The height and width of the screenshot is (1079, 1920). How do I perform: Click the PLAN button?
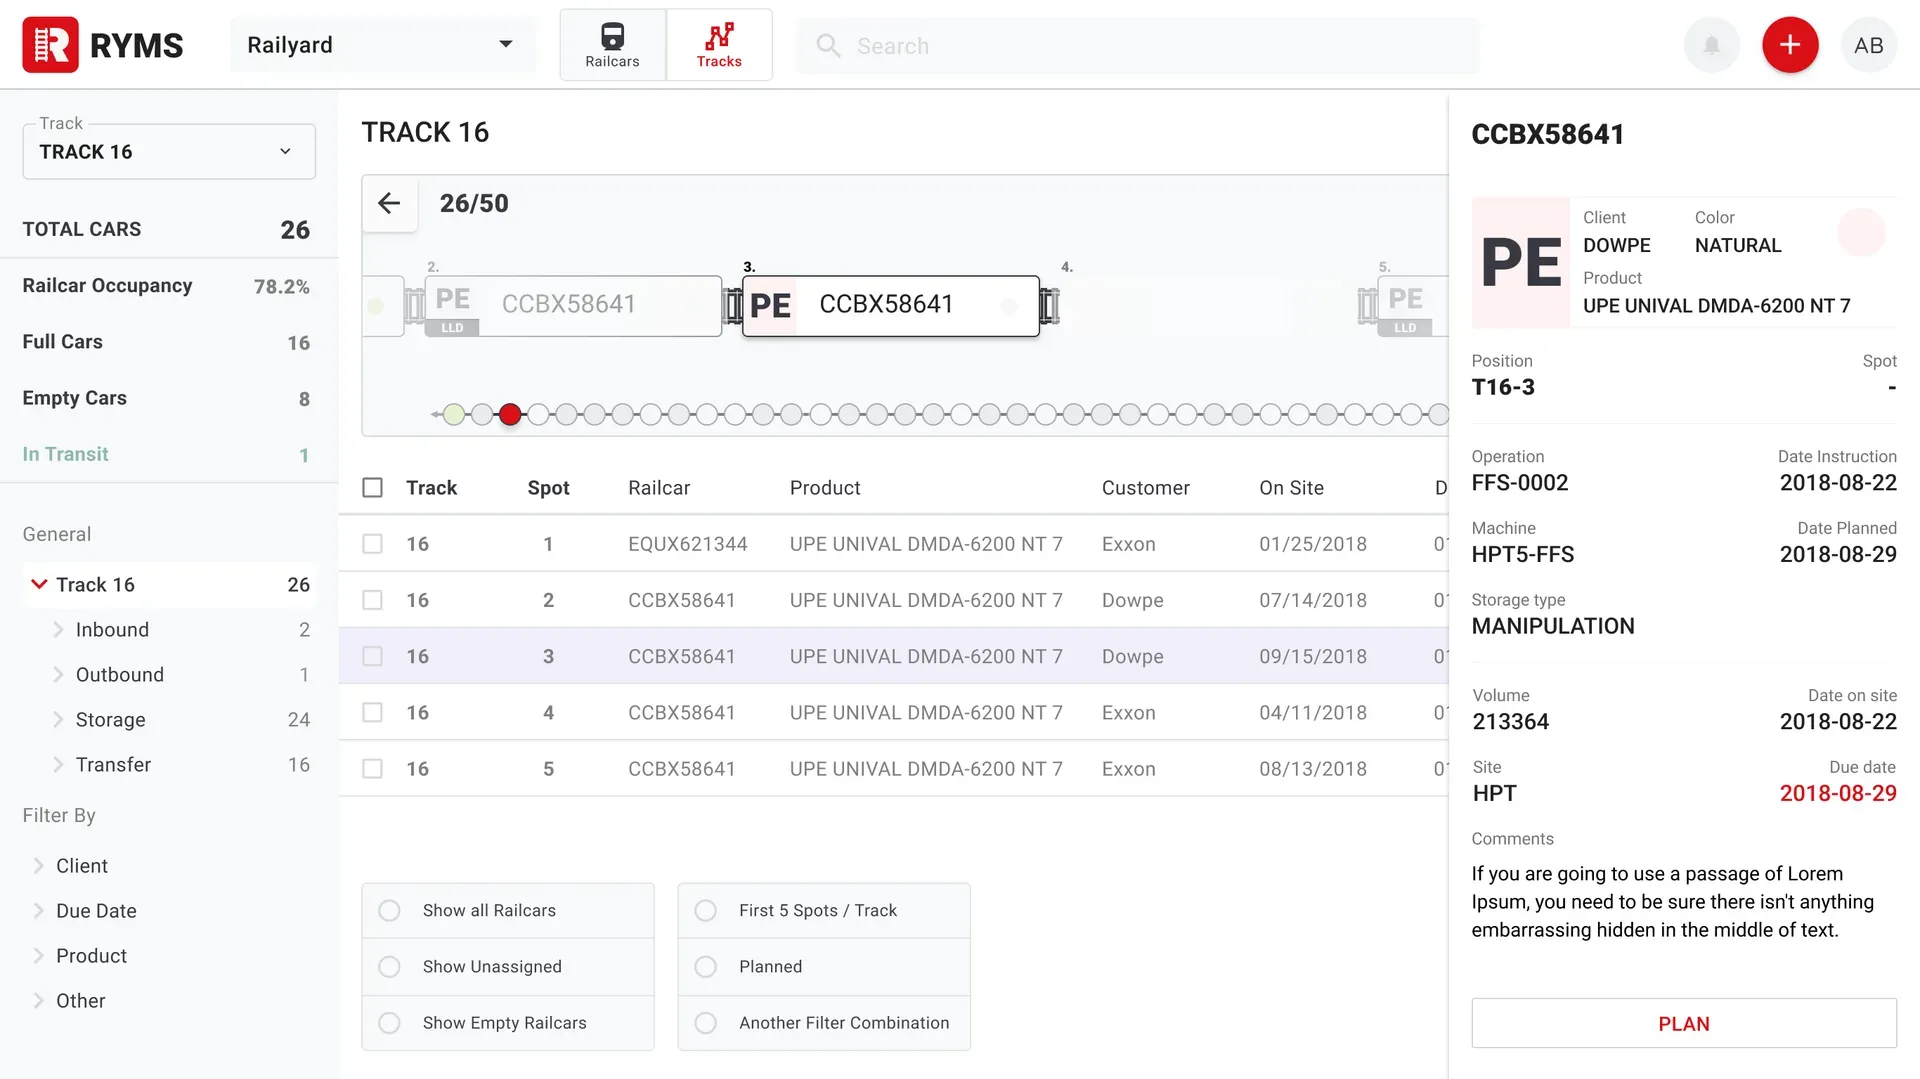(x=1683, y=1024)
